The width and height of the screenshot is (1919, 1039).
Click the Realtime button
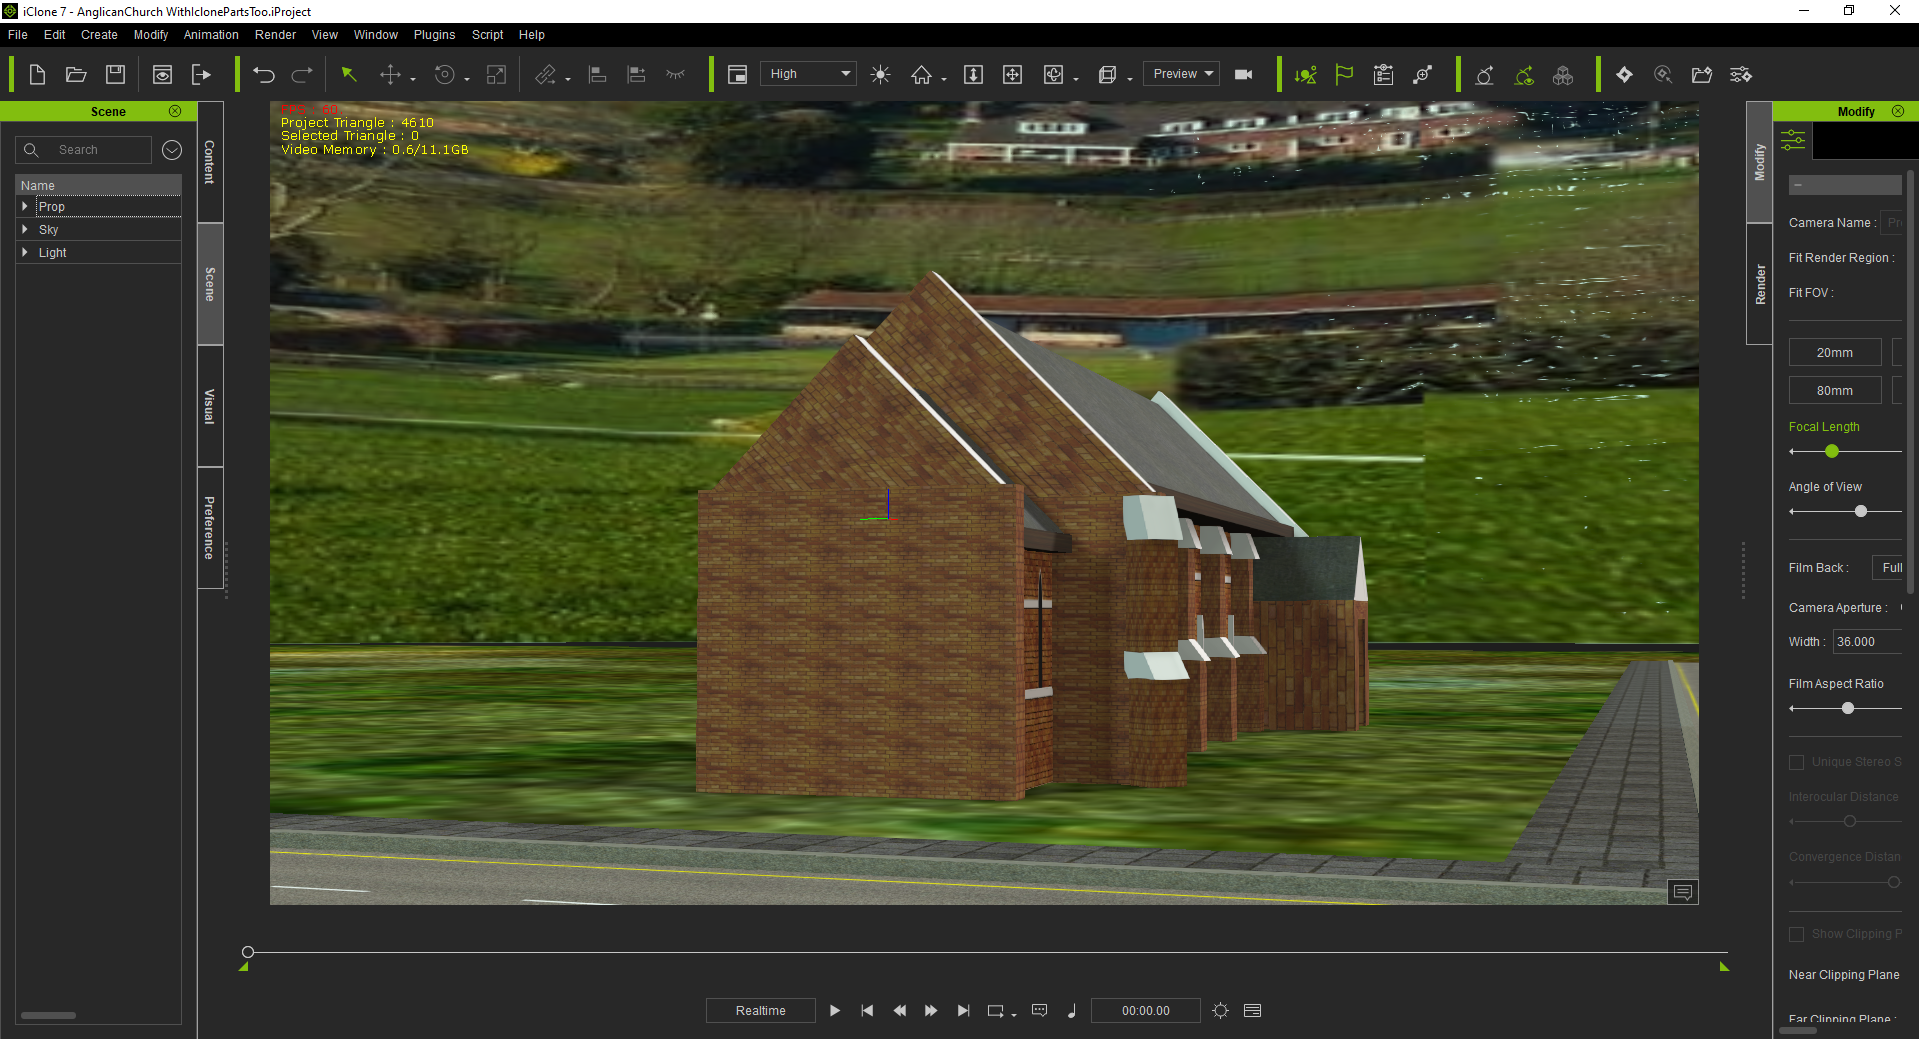pos(761,1011)
